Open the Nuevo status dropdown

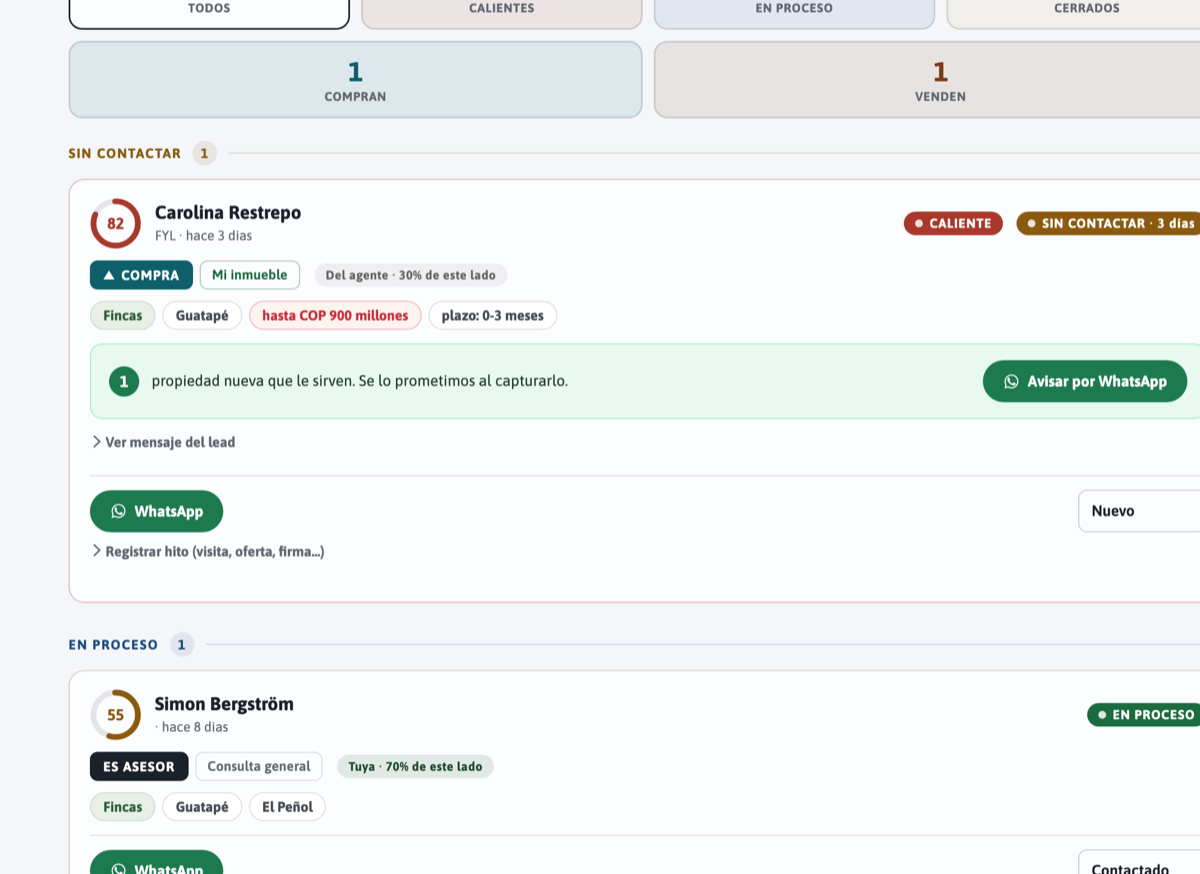click(x=1139, y=511)
